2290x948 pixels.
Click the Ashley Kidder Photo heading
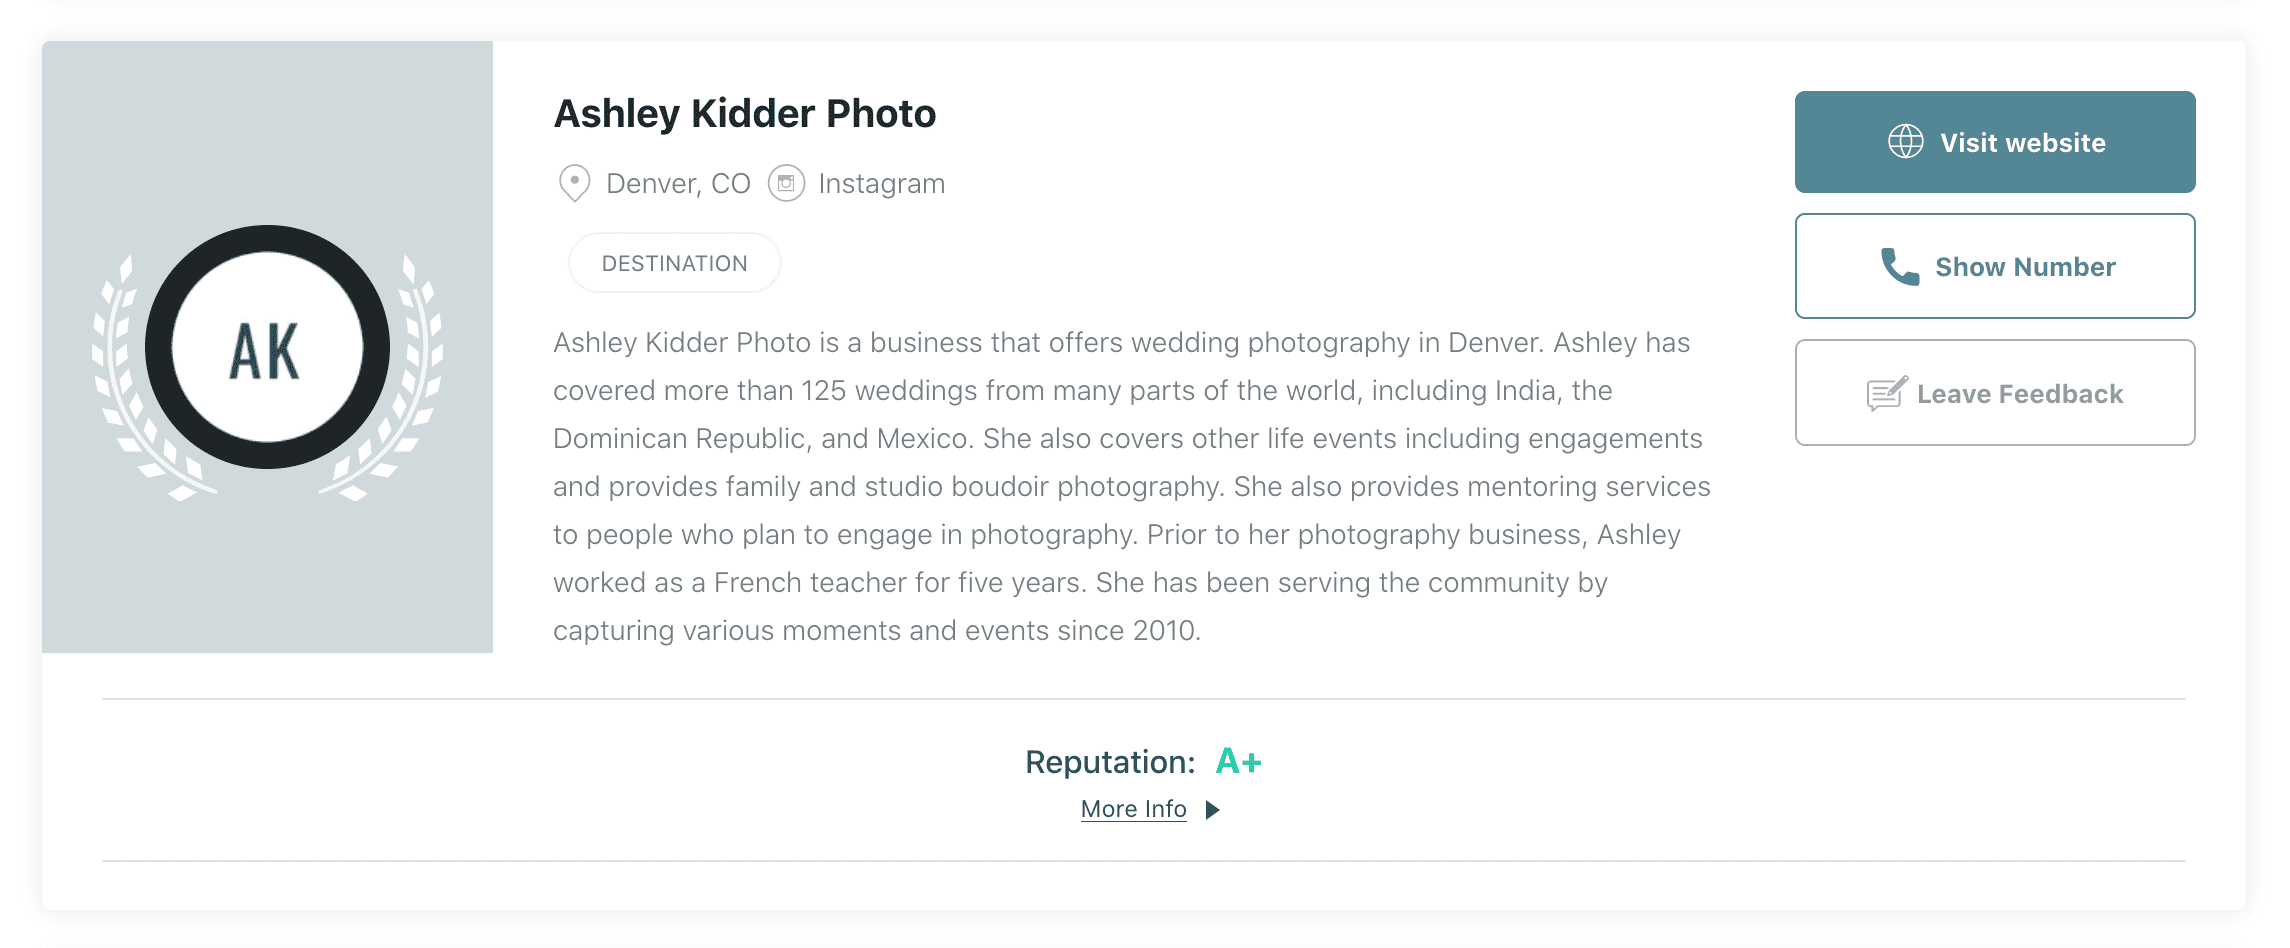[x=745, y=114]
